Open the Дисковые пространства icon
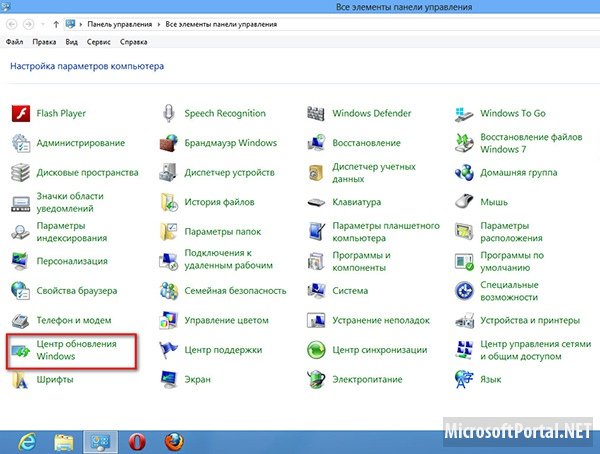Image resolution: width=600 pixels, height=454 pixels. click(x=21, y=173)
